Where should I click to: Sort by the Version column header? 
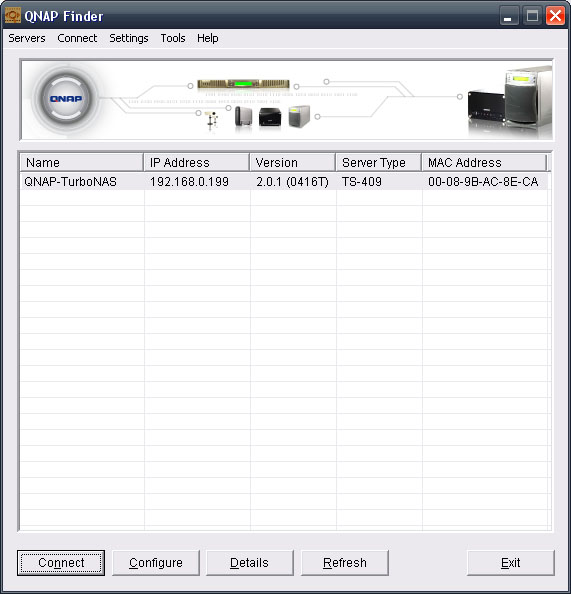293,163
